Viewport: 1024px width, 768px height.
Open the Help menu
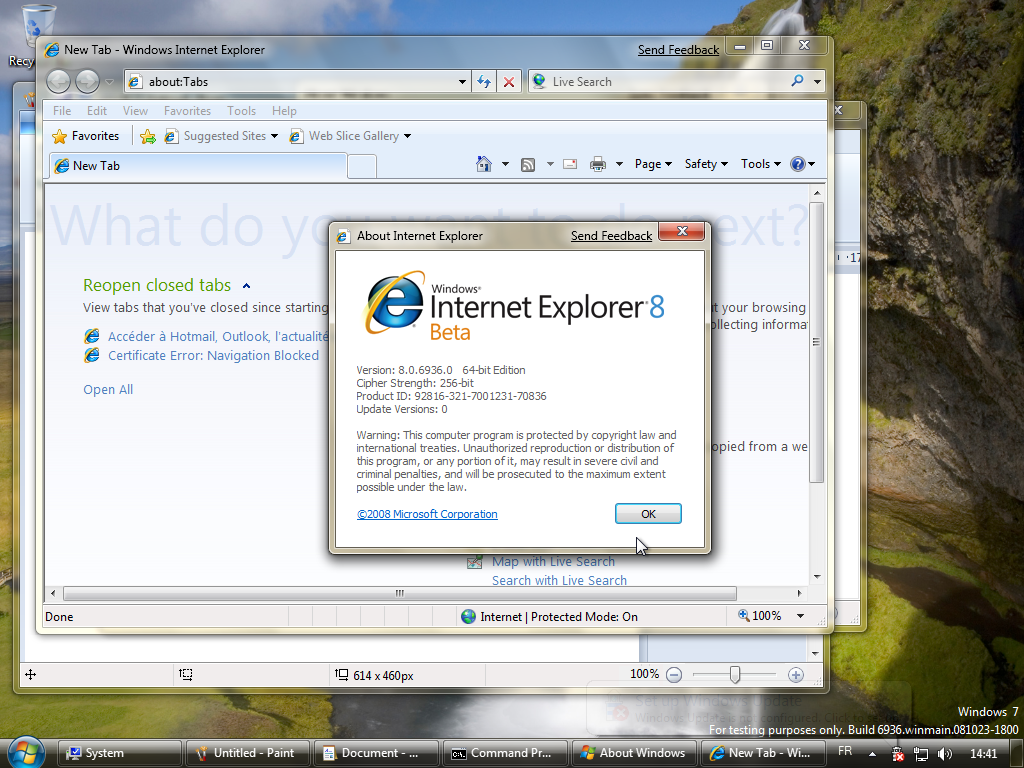(x=284, y=110)
